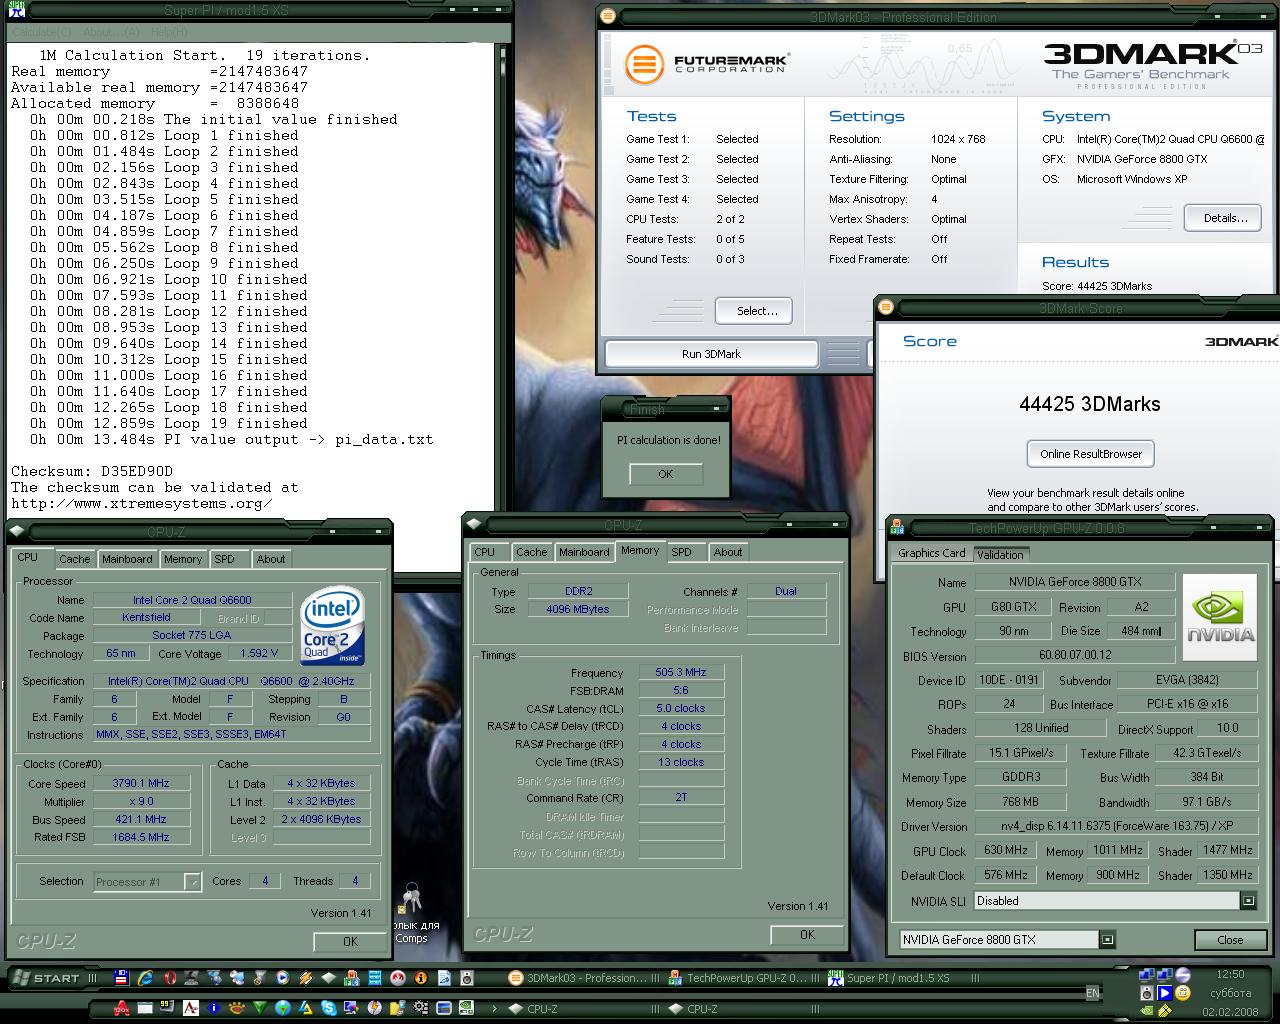This screenshot has width=1280, height=1024.
Task: Launch Winamp lightning icon in quick launch
Action: [305, 978]
